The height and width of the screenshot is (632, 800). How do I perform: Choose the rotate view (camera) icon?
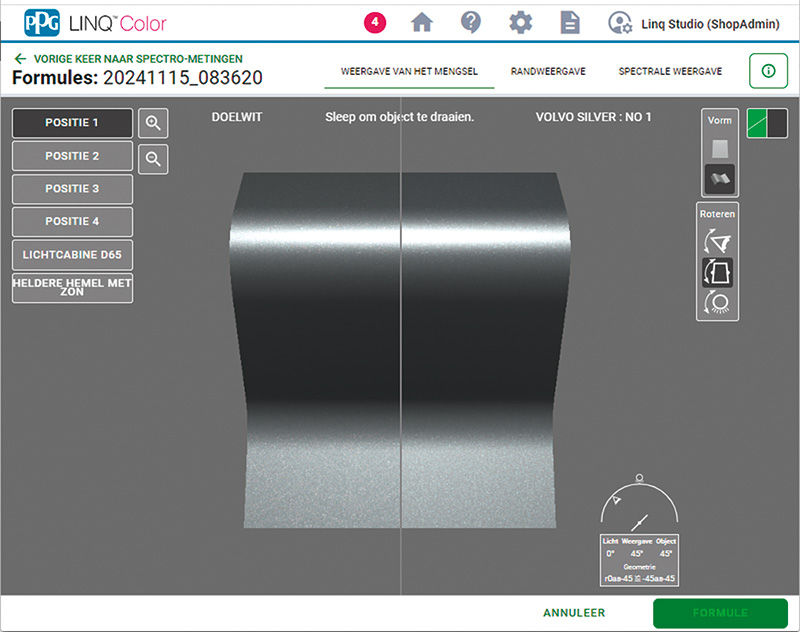pos(717,241)
